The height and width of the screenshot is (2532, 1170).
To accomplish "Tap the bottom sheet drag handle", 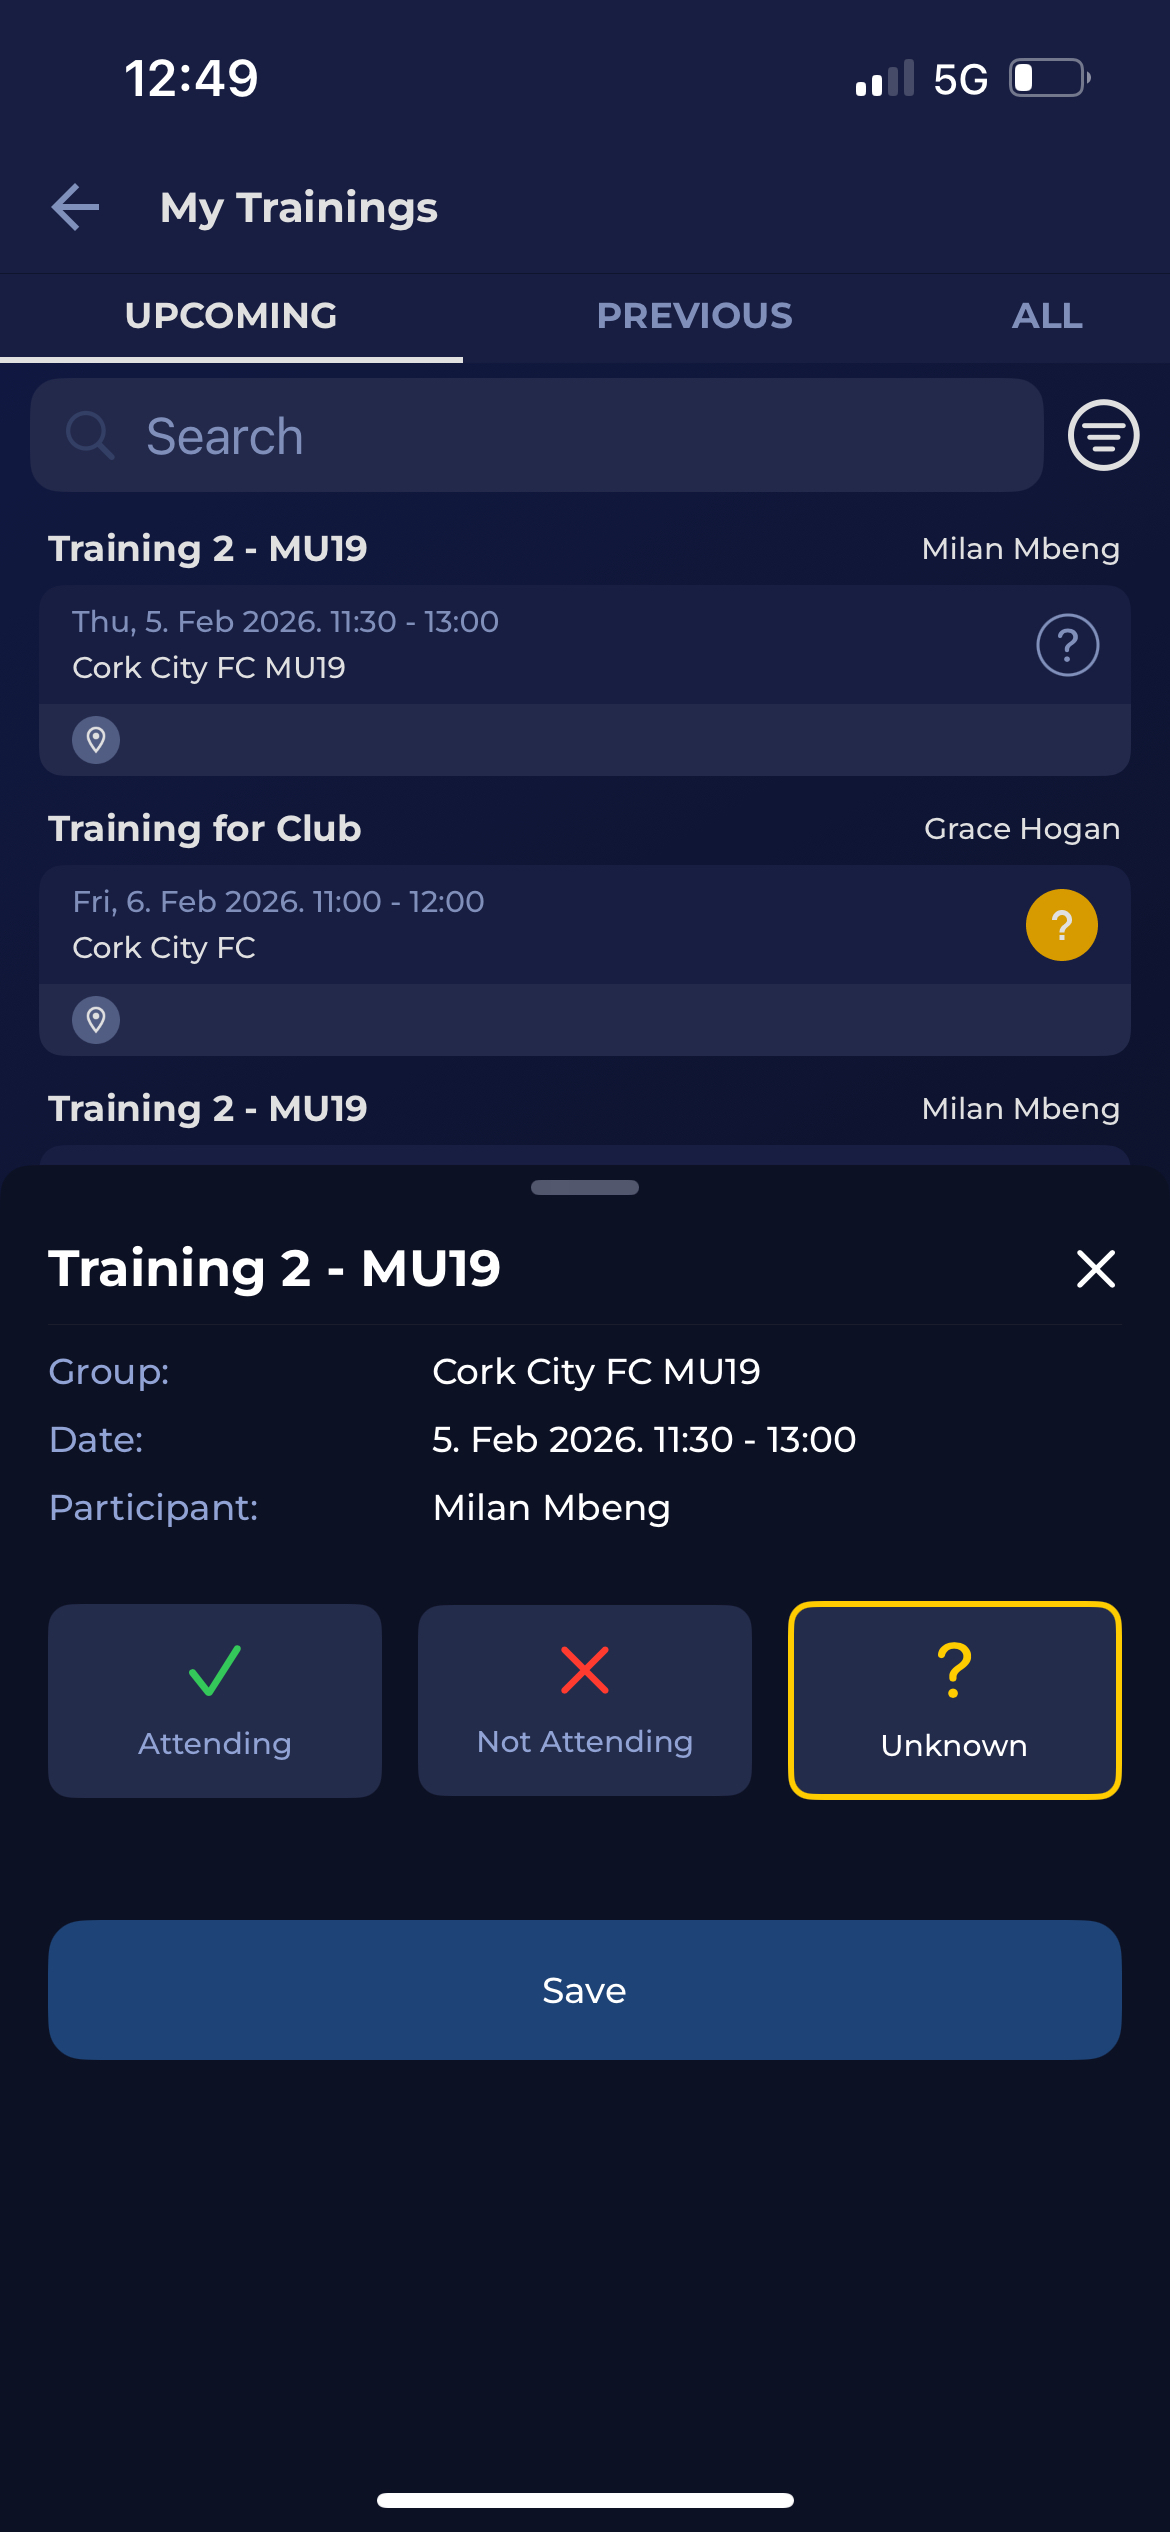I will pyautogui.click(x=585, y=1188).
